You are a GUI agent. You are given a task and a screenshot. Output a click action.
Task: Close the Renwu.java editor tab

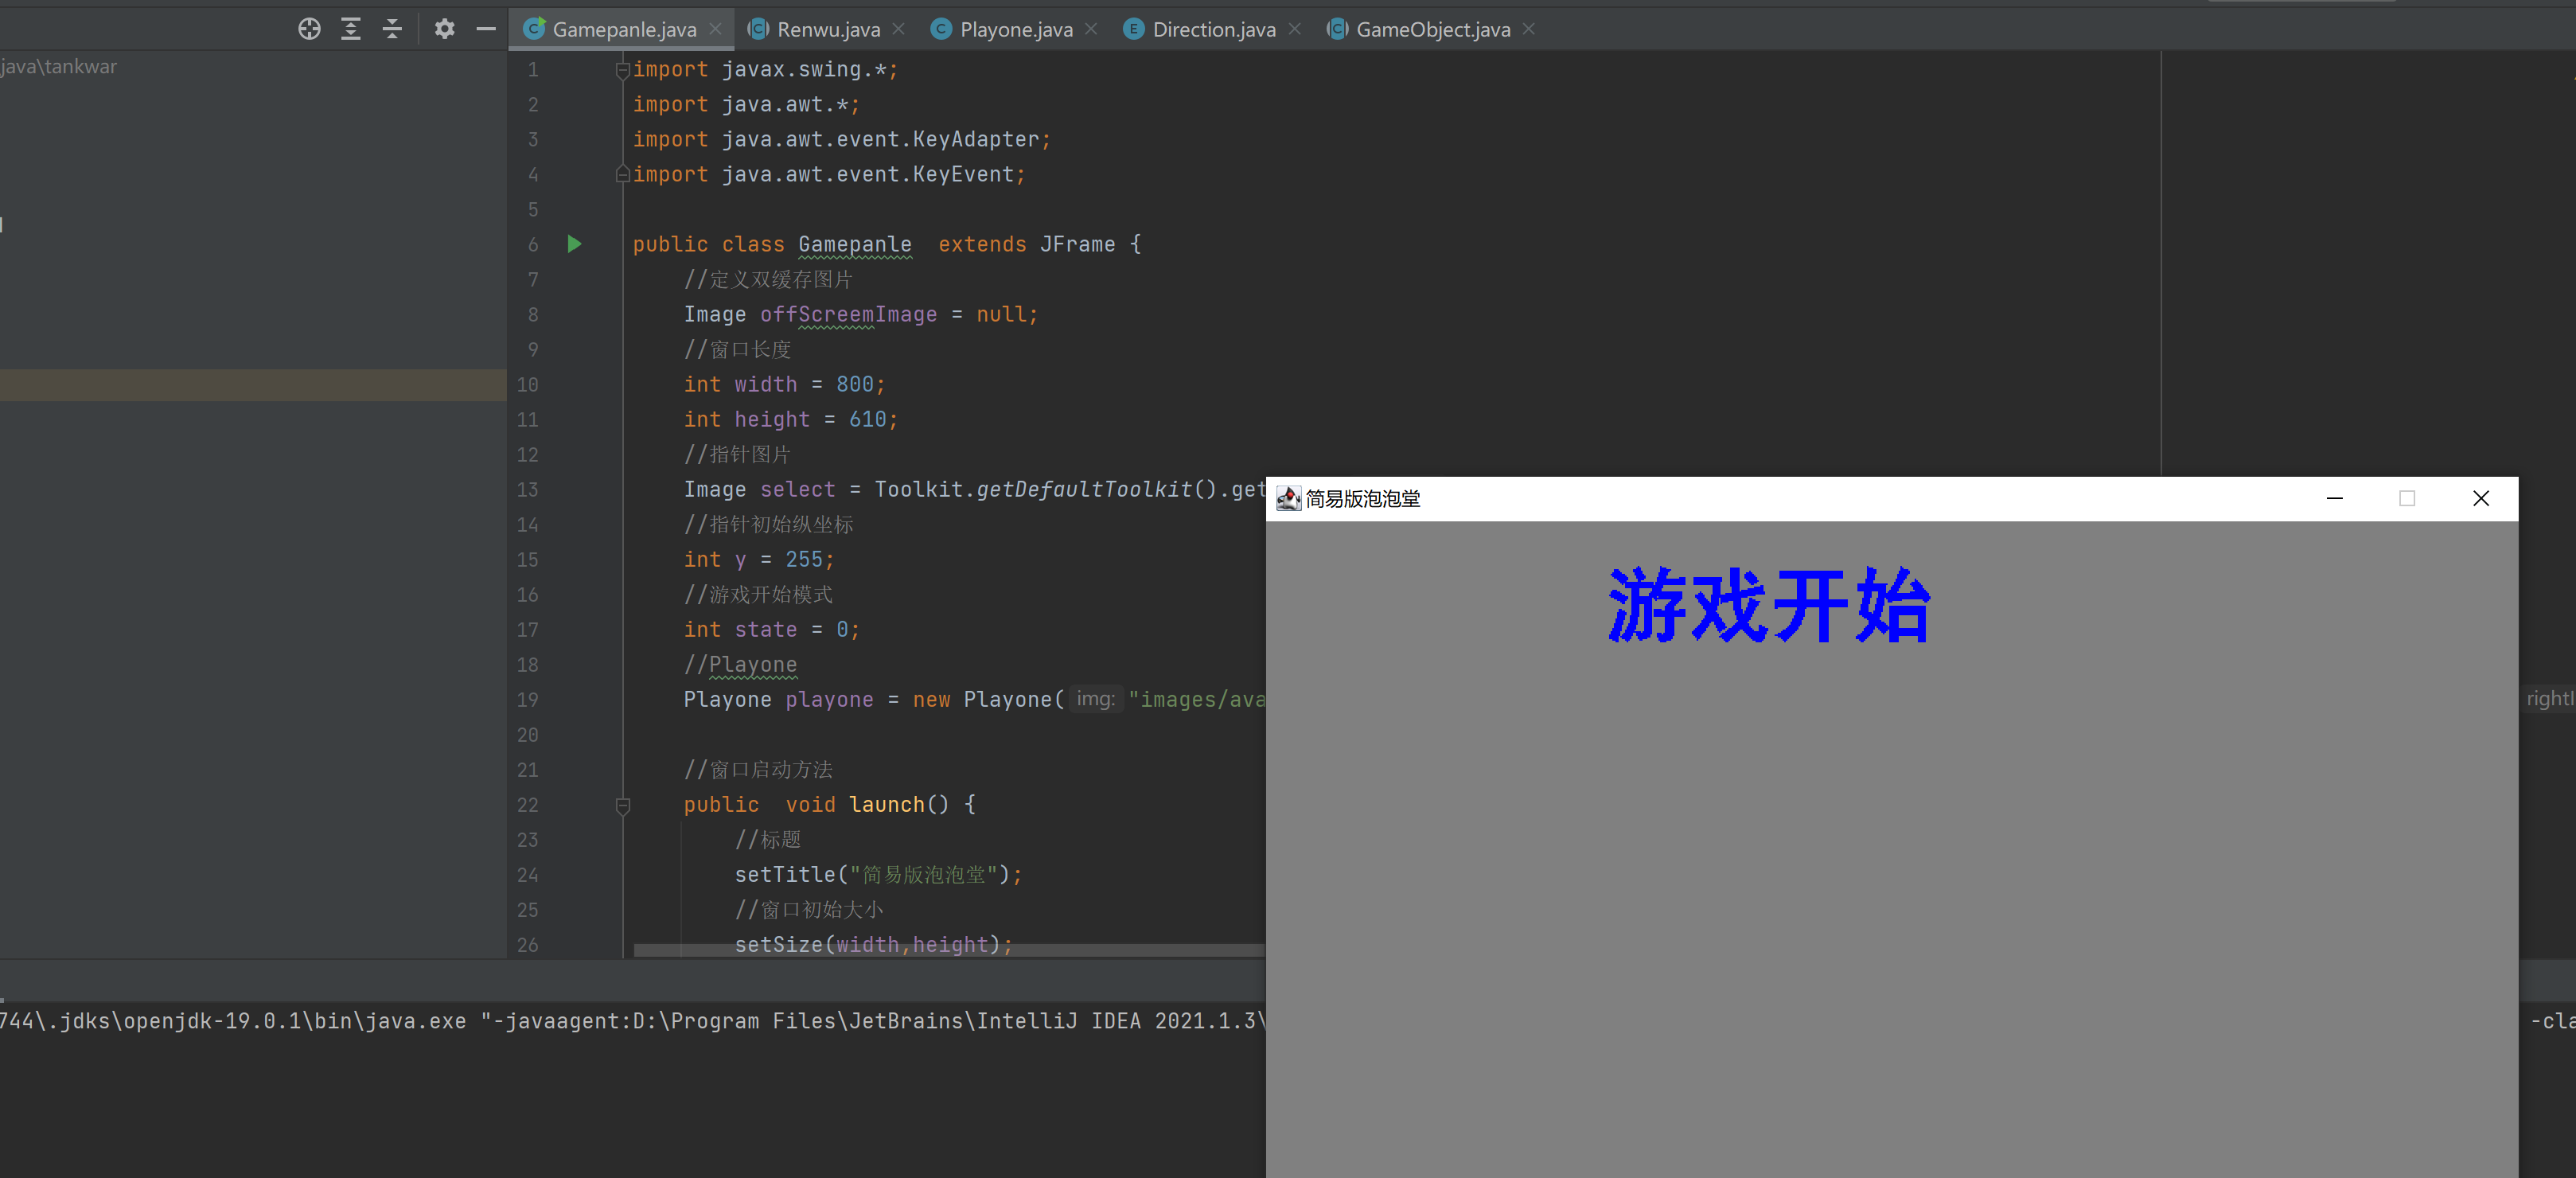(x=898, y=29)
